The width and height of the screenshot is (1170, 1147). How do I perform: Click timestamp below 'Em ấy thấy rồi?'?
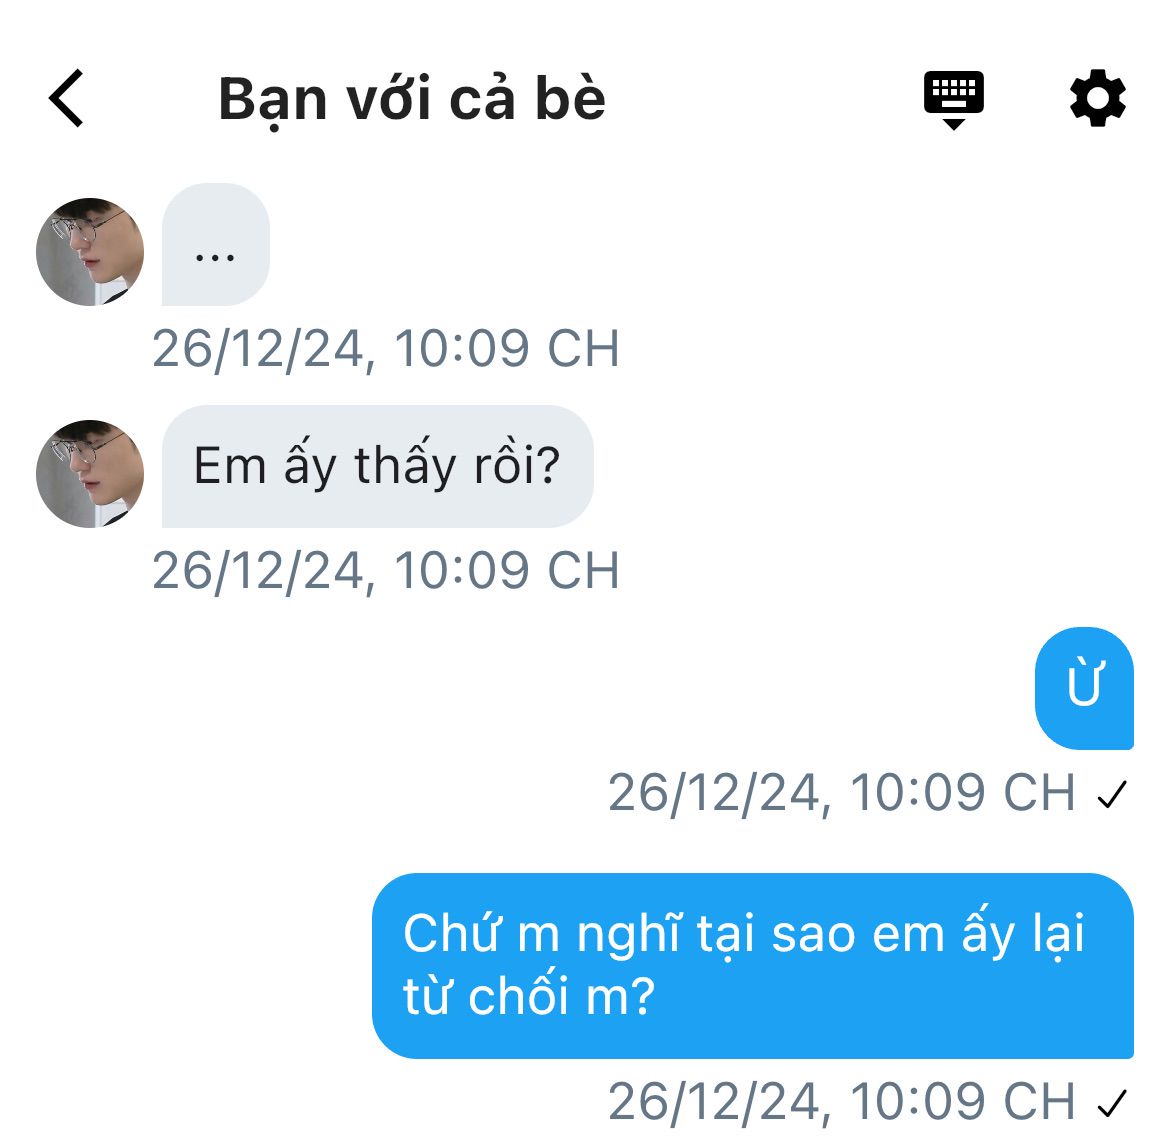coord(386,571)
